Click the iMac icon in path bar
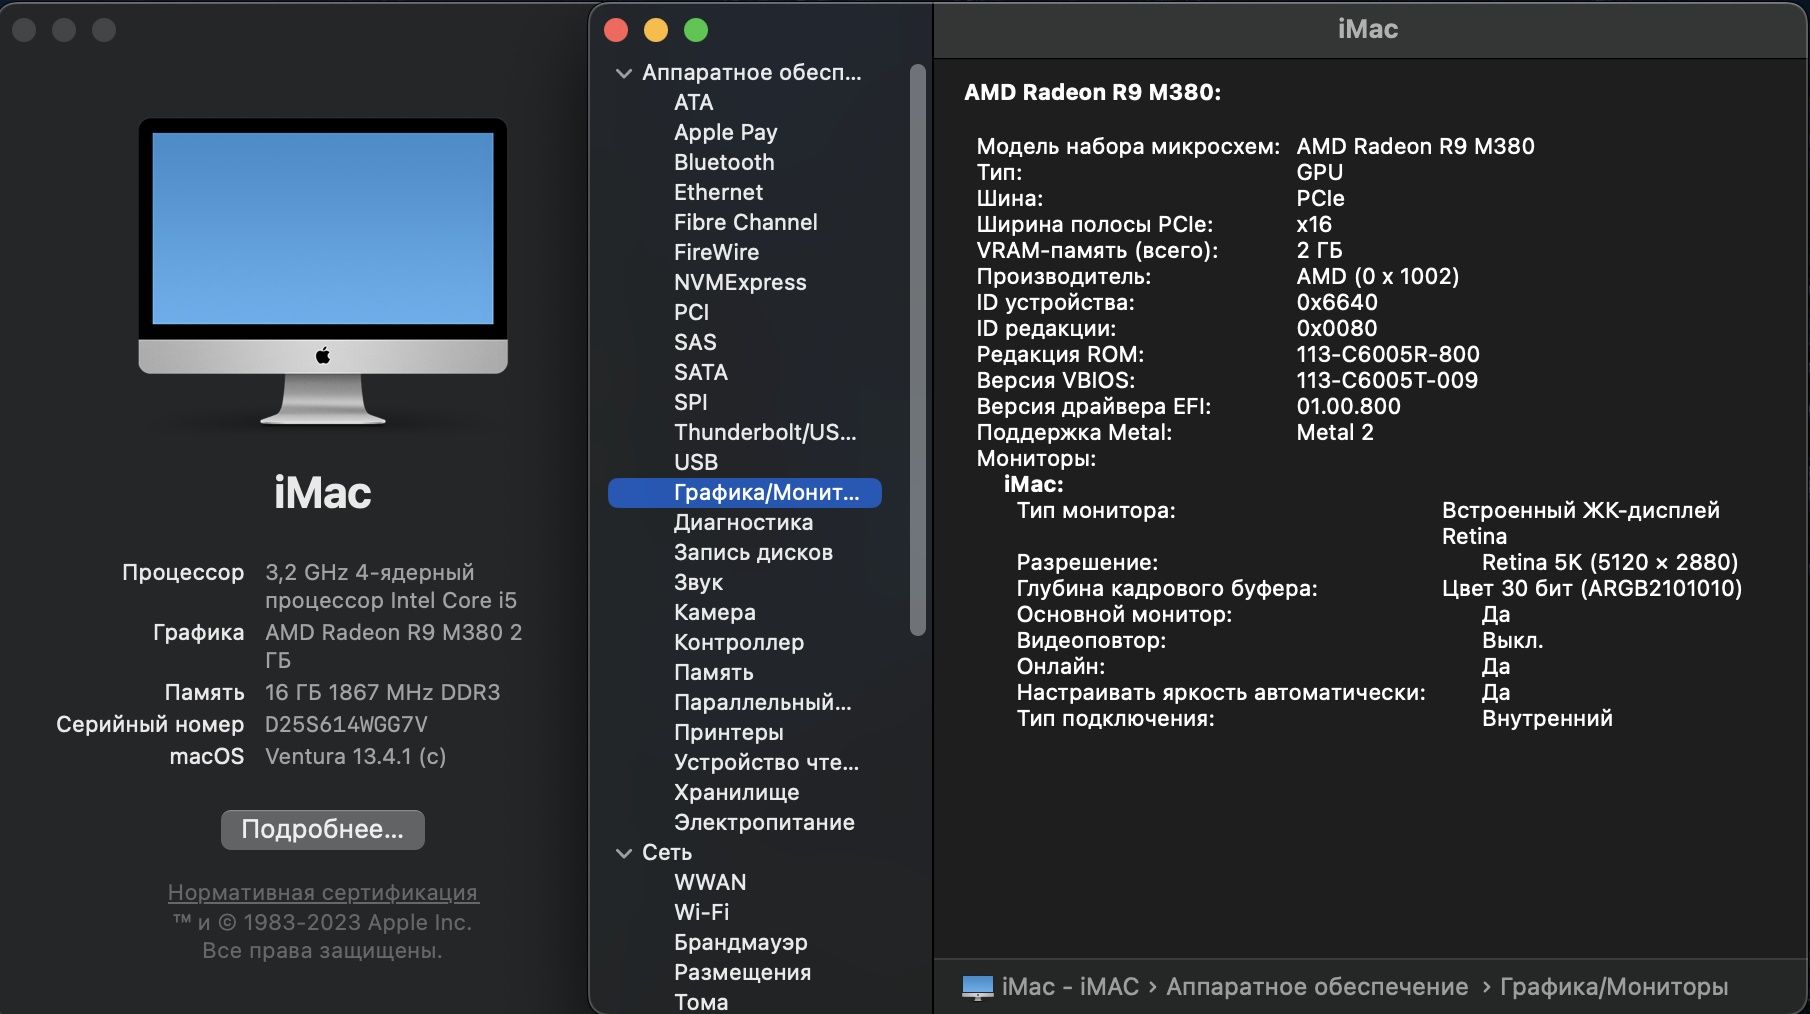1810x1014 pixels. click(x=977, y=988)
